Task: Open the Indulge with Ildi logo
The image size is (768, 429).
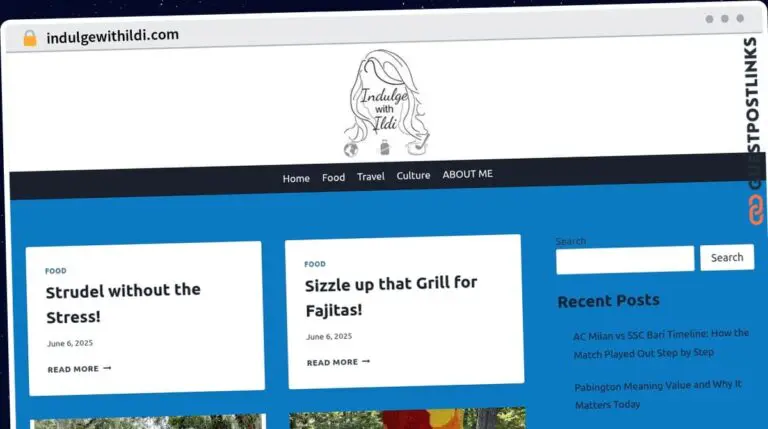Action: click(x=386, y=103)
